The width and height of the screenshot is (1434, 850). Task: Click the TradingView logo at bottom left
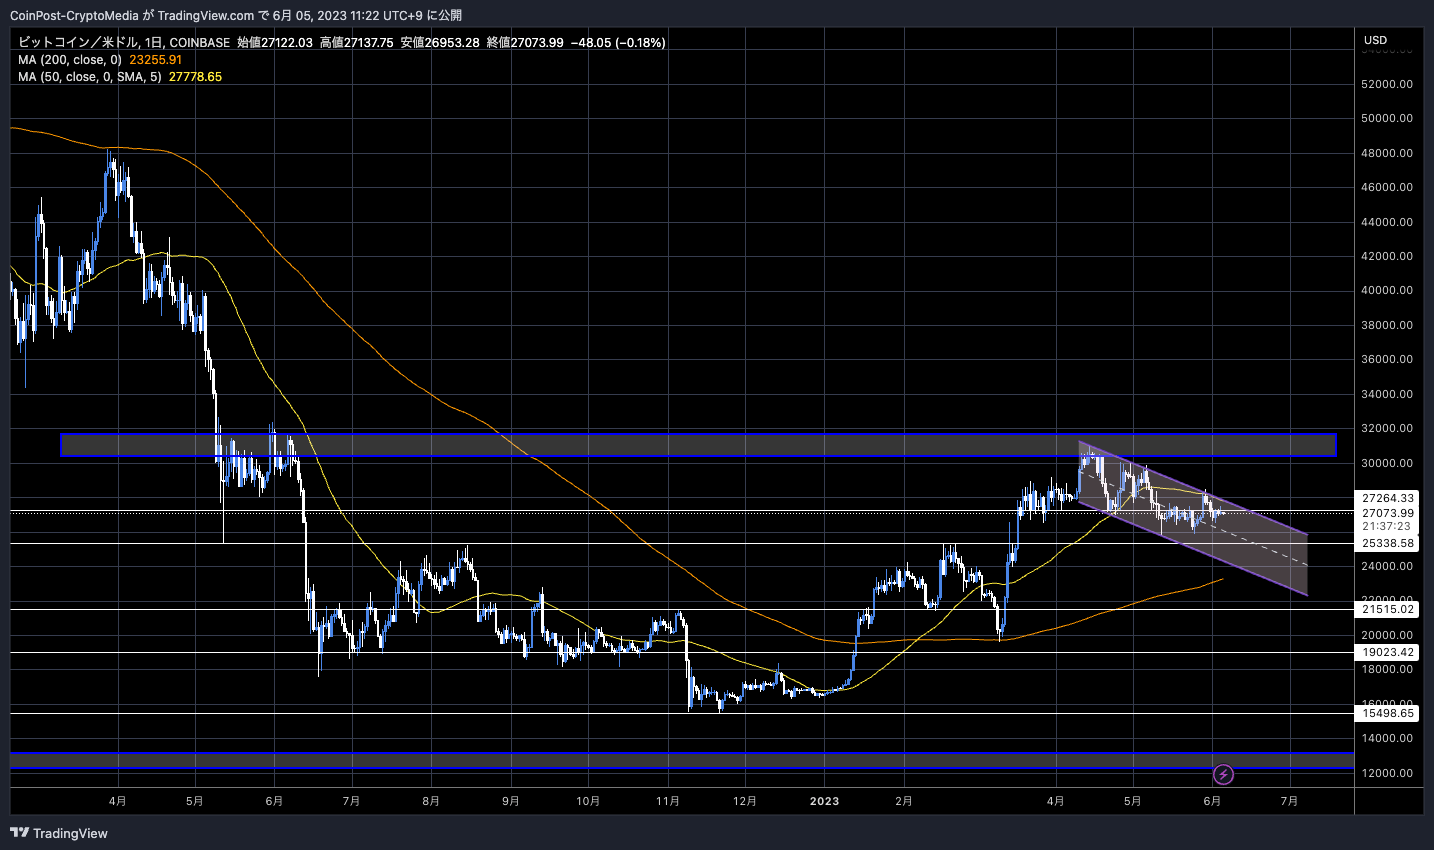pyautogui.click(x=59, y=833)
